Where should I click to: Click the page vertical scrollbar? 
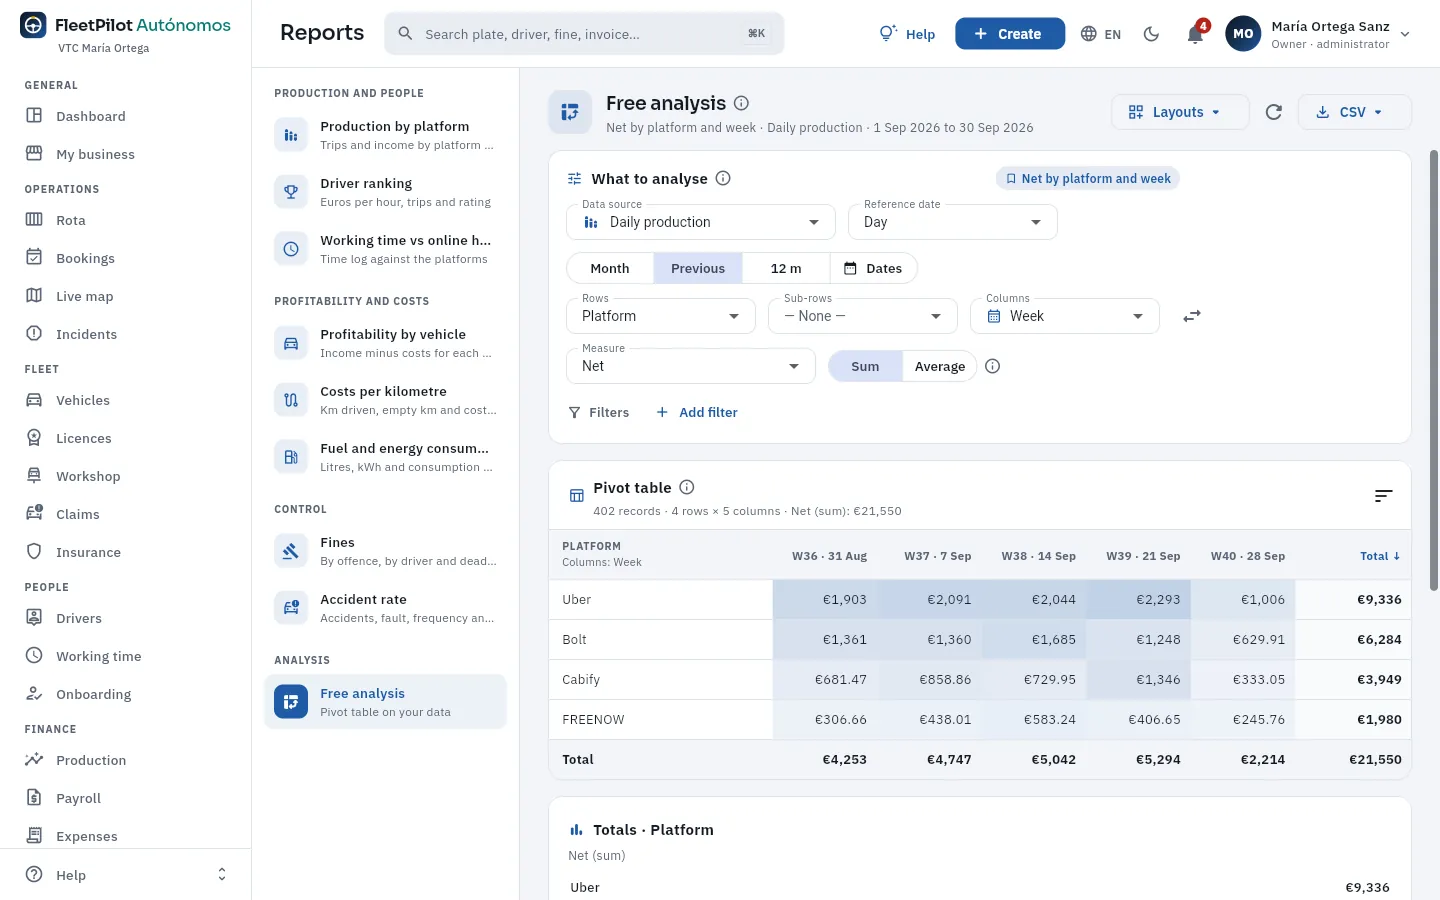click(1434, 370)
